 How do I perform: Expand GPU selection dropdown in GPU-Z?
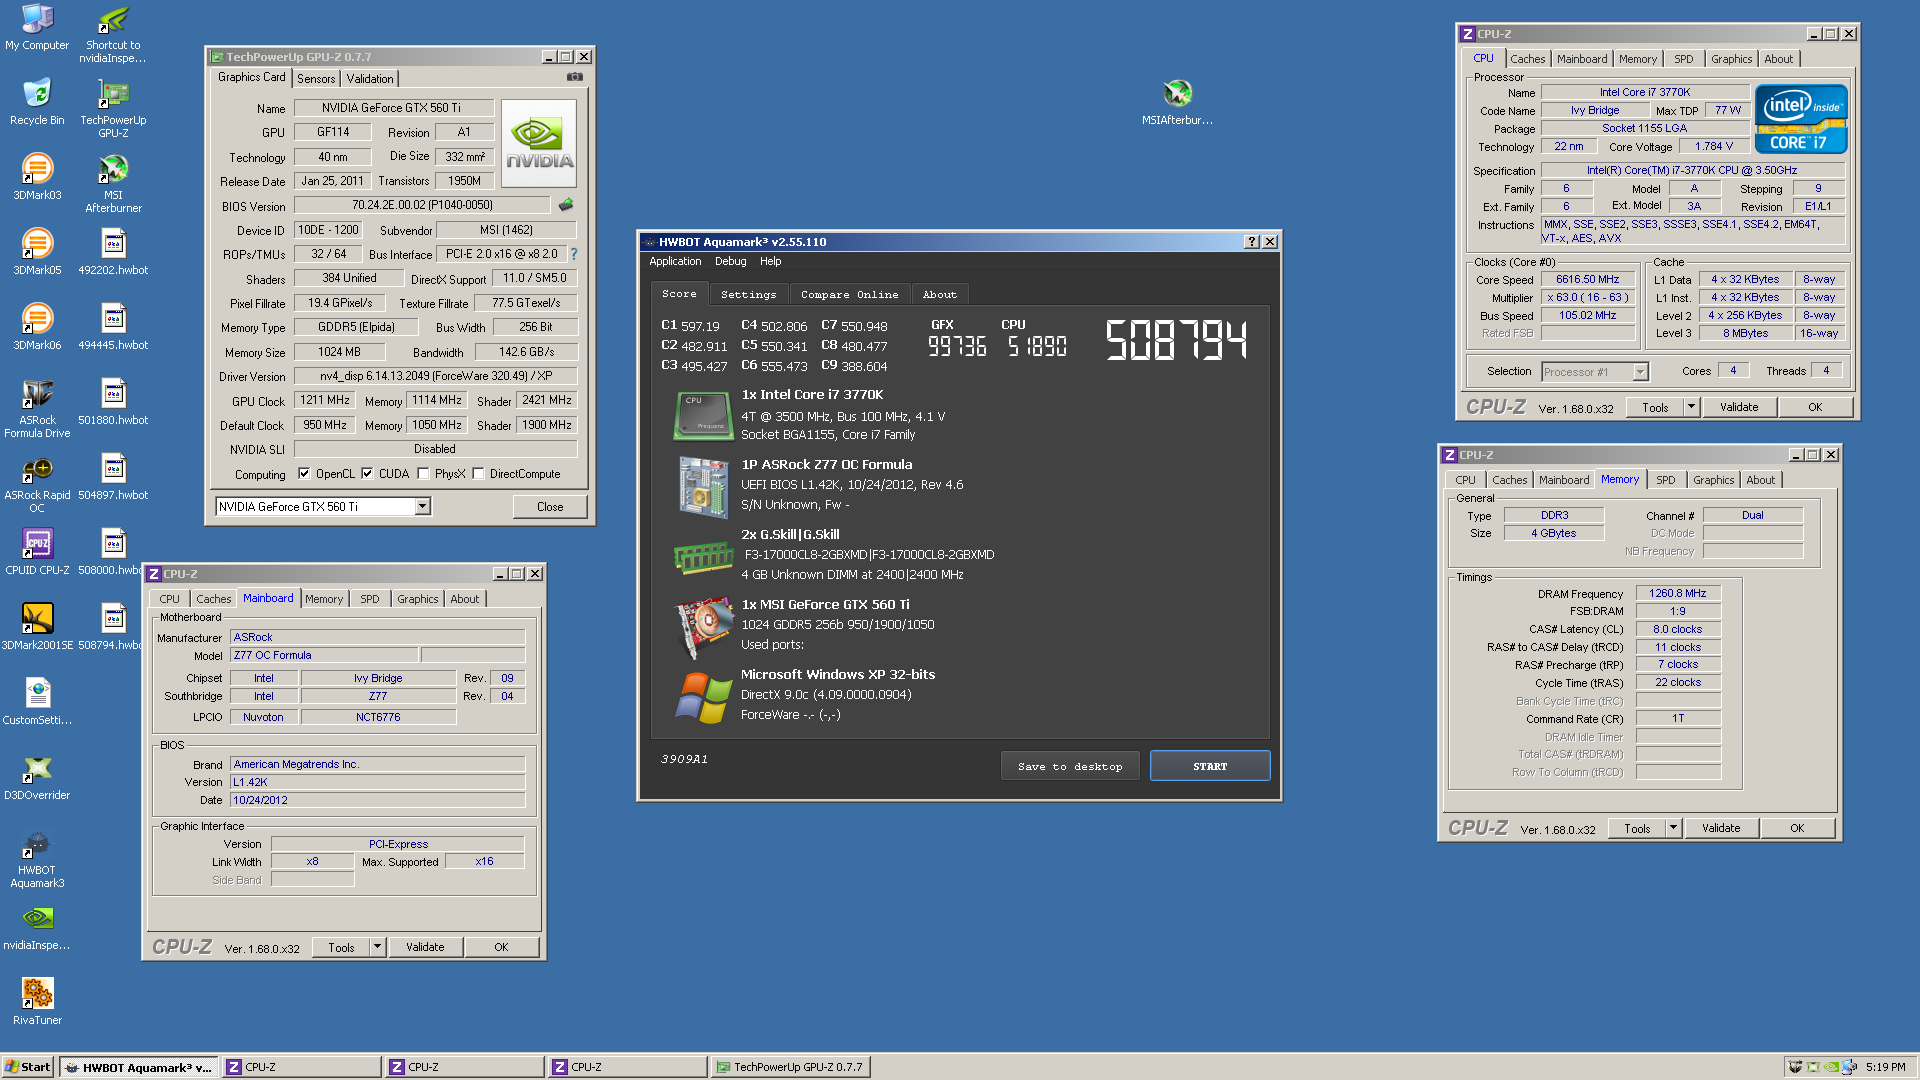(x=423, y=506)
